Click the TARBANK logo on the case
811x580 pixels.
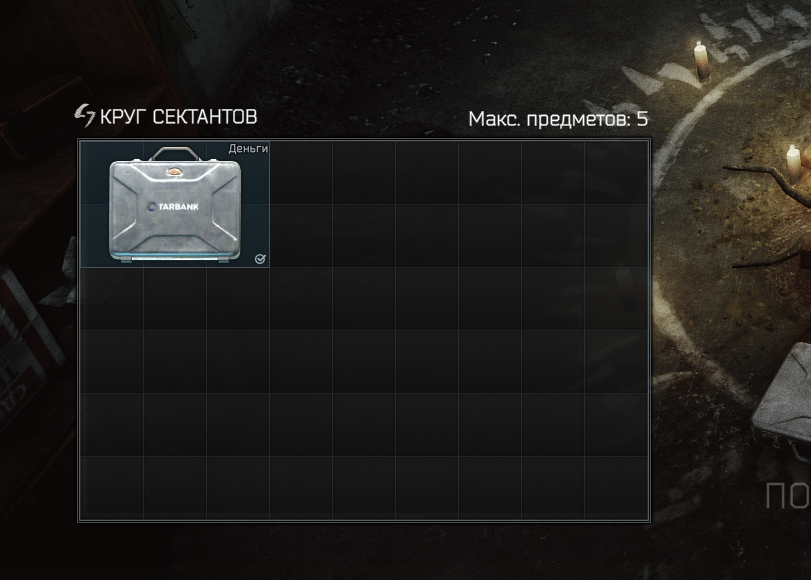coord(173,206)
